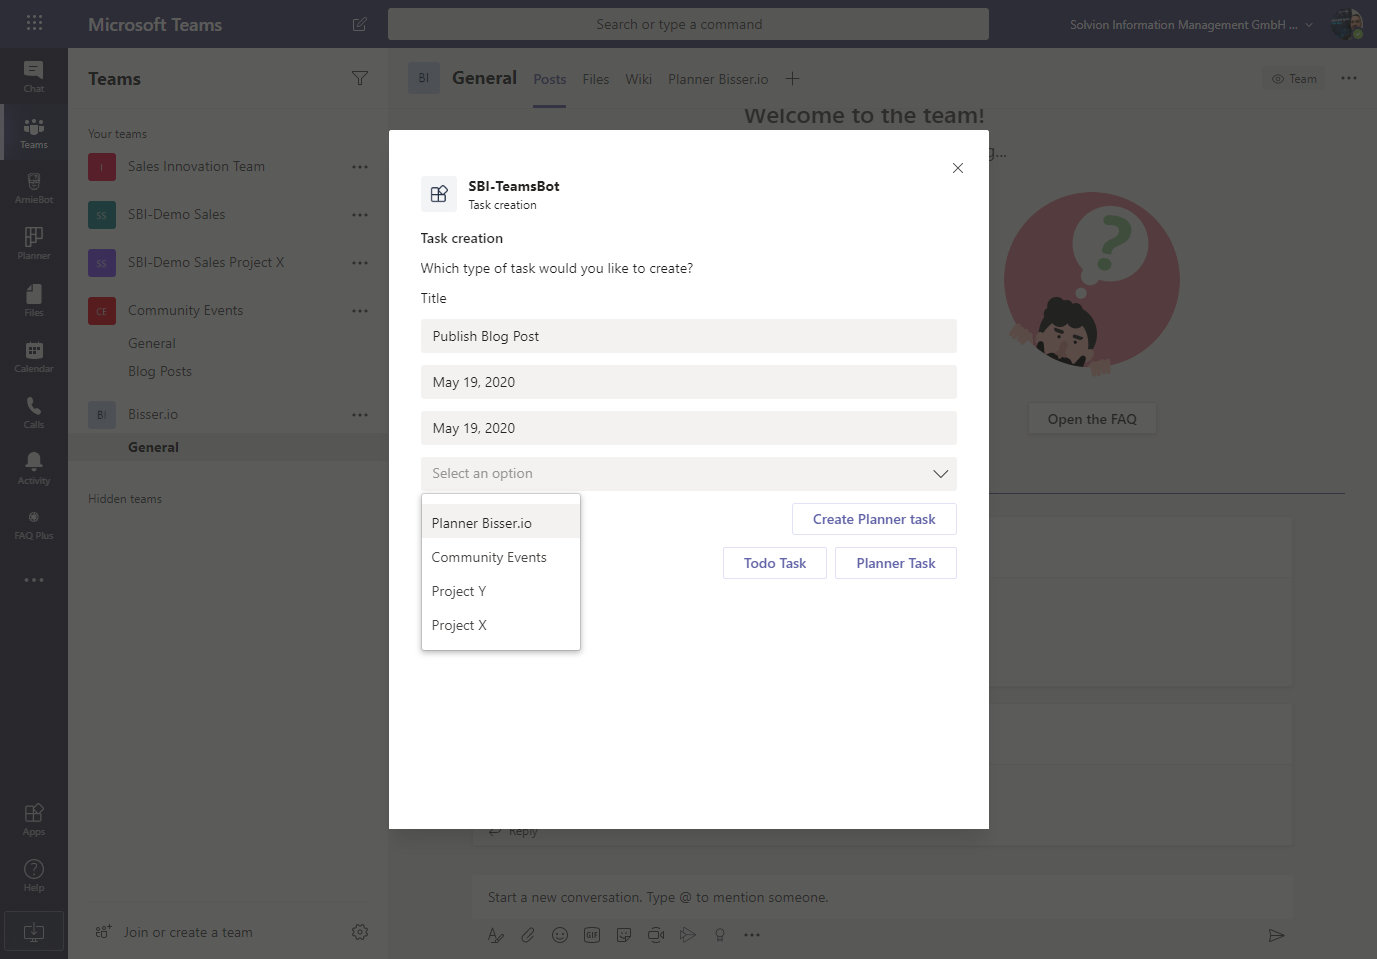Click the Planner Task button
The height and width of the screenshot is (959, 1377).
tap(896, 563)
